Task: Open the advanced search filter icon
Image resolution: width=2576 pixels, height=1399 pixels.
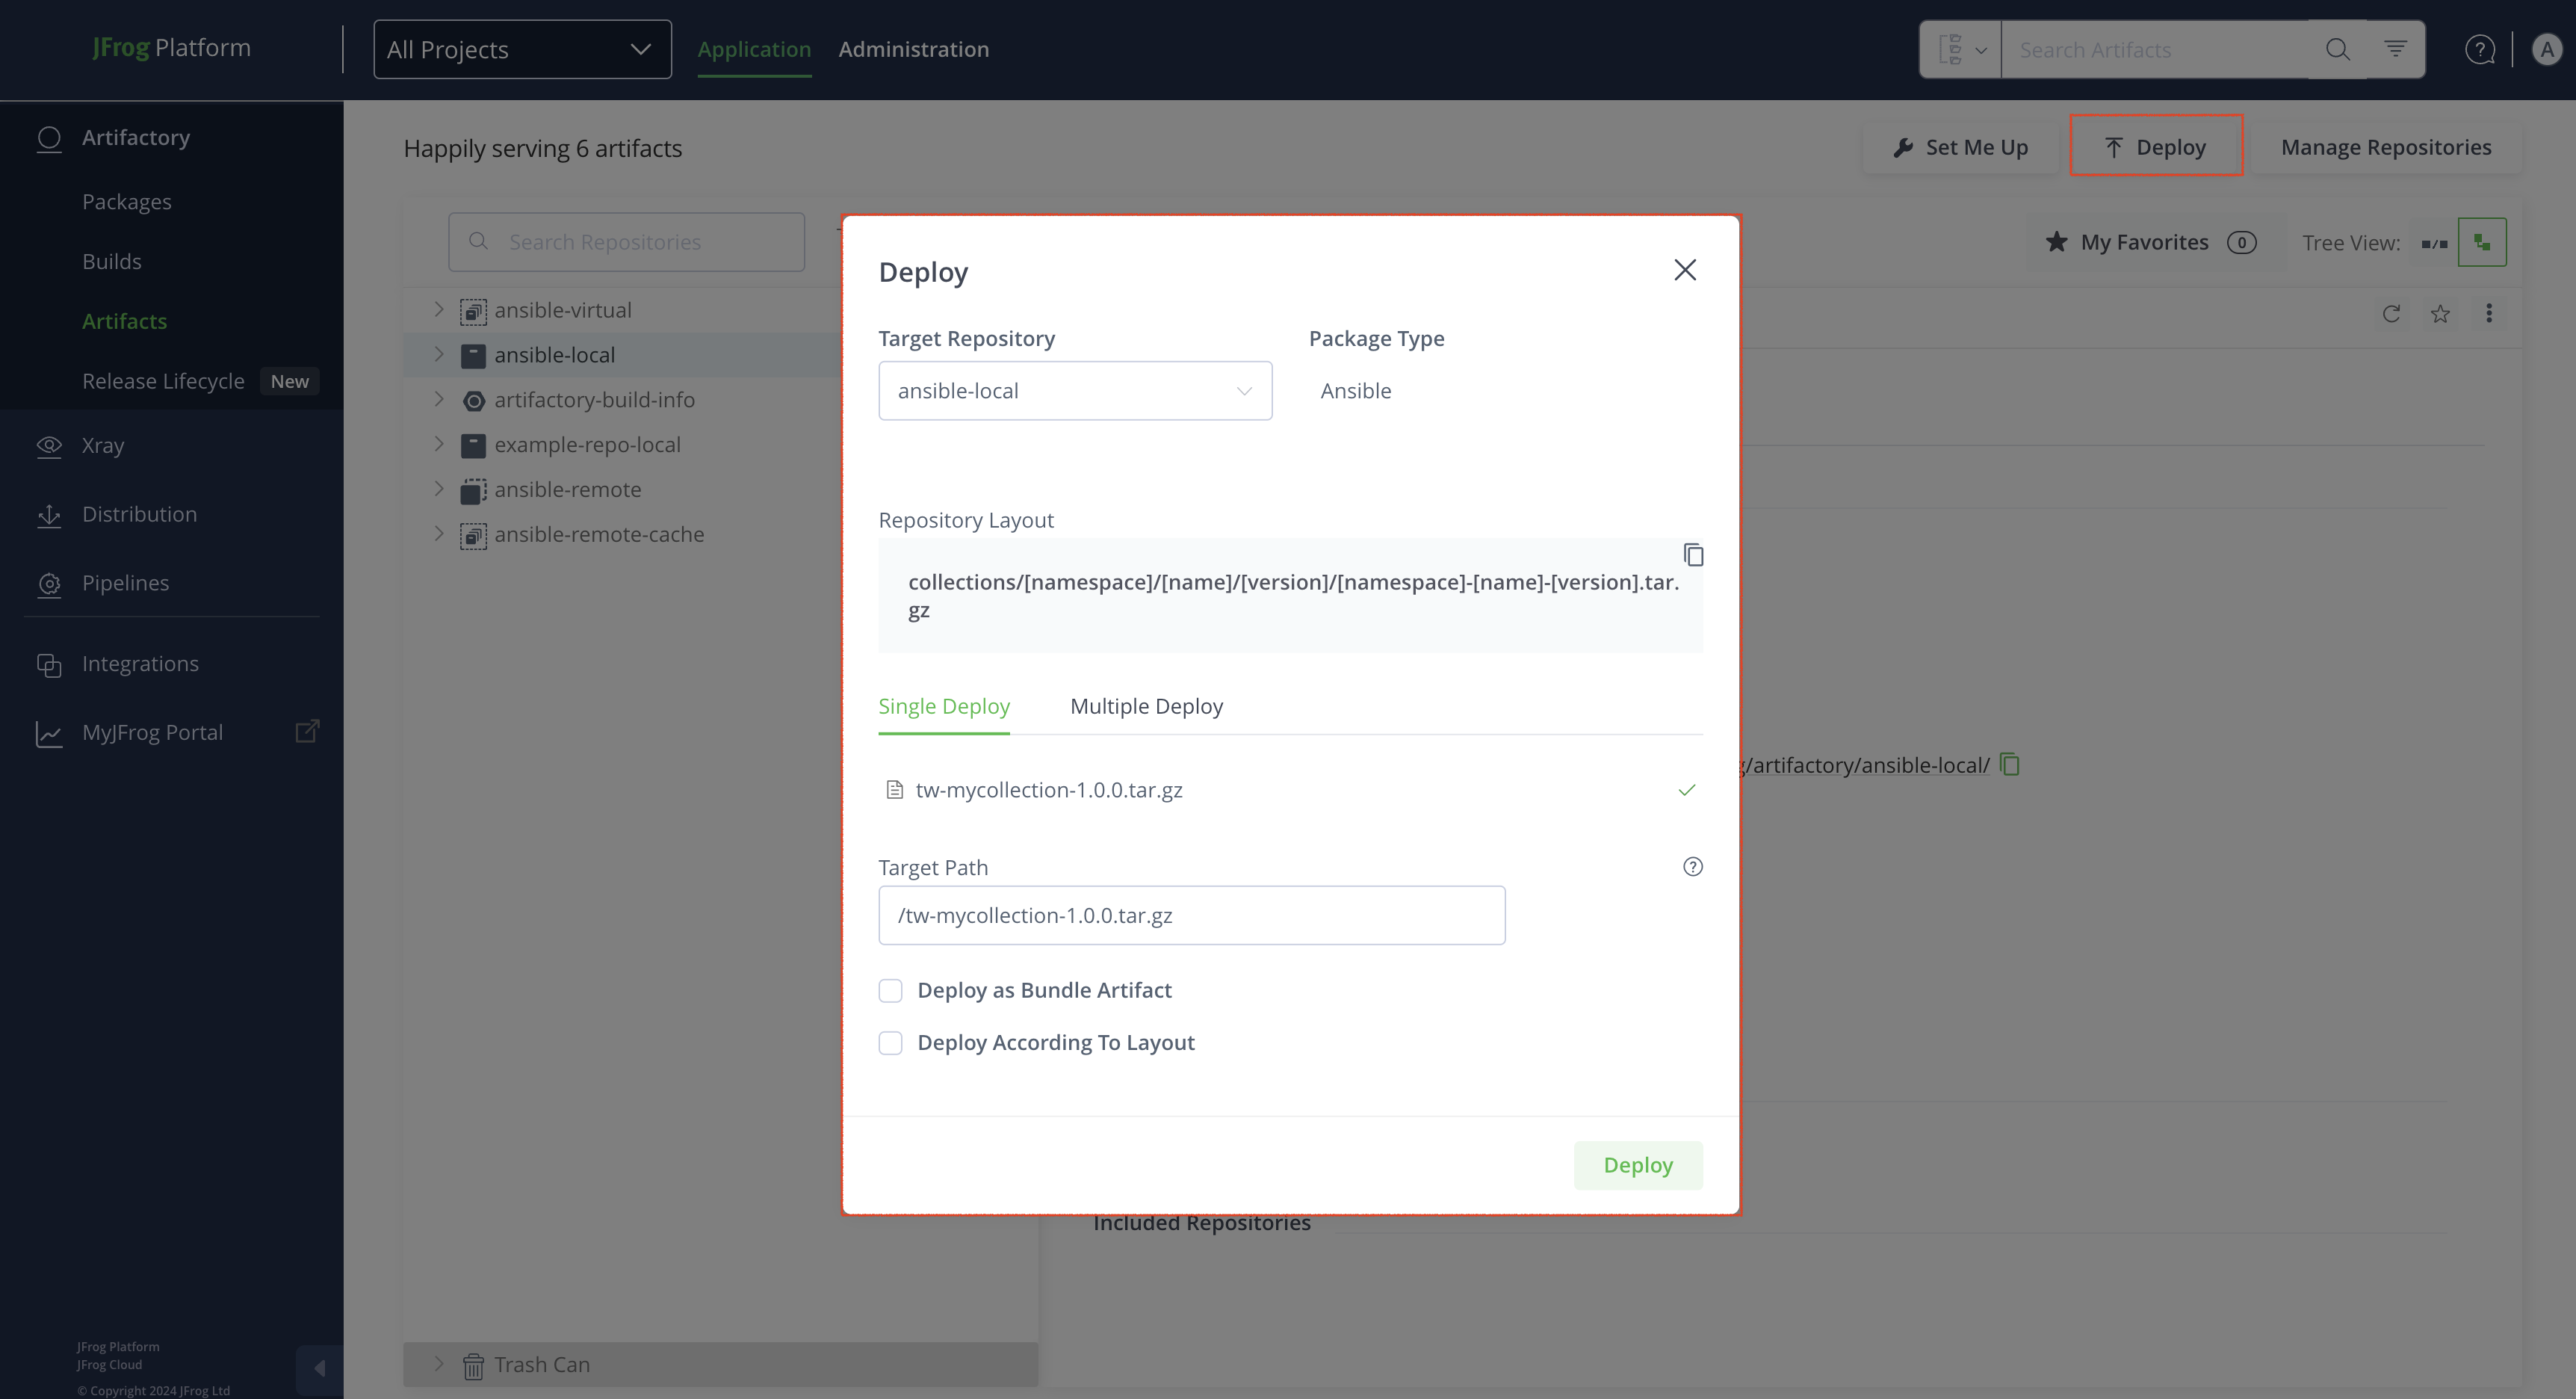Action: [x=2395, y=49]
